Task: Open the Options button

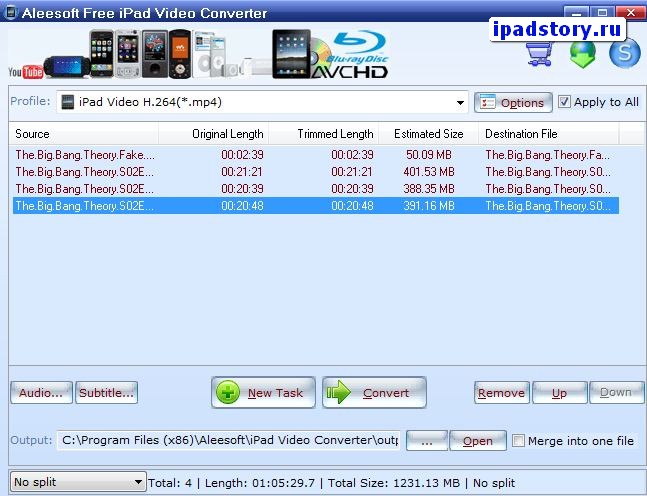Action: tap(513, 102)
